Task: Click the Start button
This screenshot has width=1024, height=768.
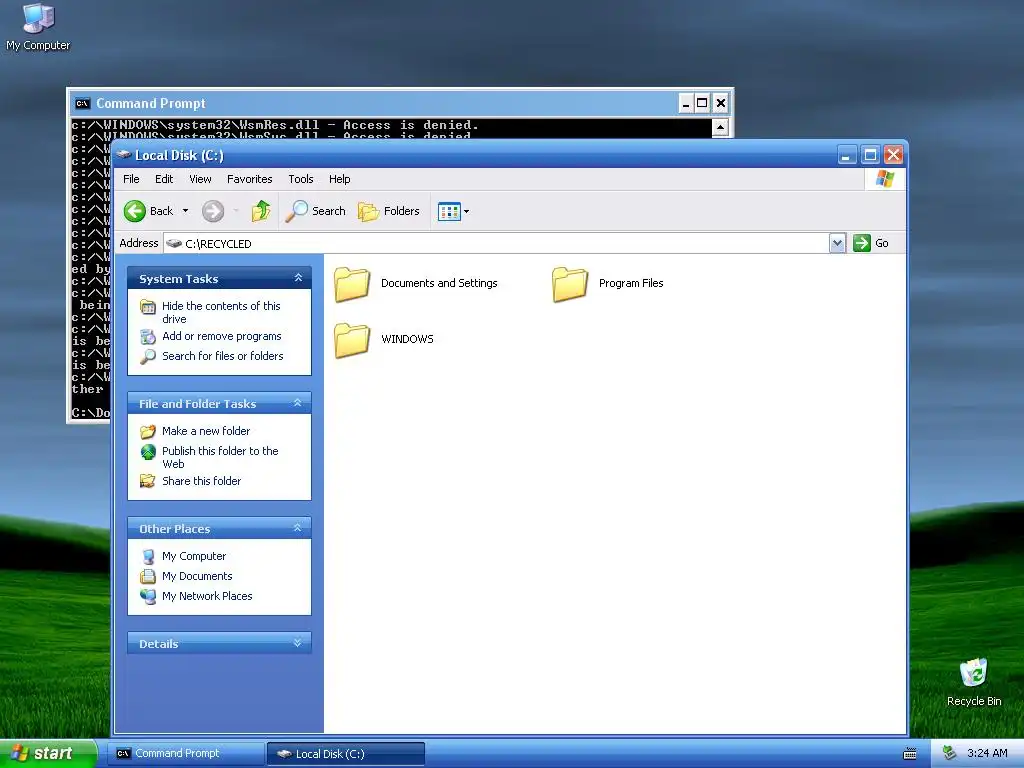Action: pos(48,753)
